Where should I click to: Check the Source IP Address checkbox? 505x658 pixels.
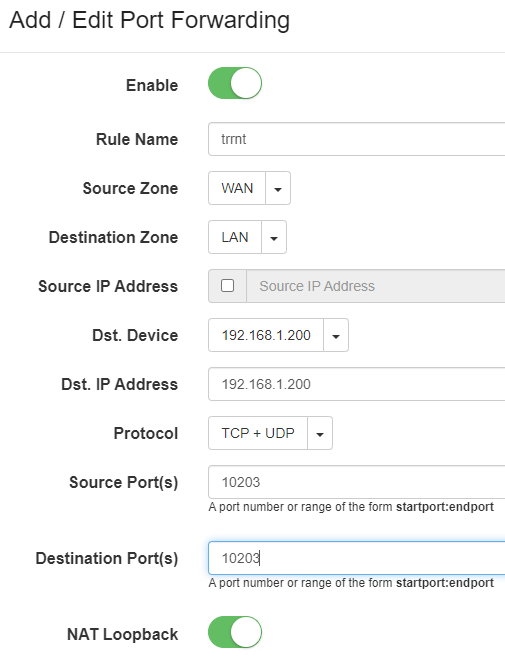tap(228, 286)
